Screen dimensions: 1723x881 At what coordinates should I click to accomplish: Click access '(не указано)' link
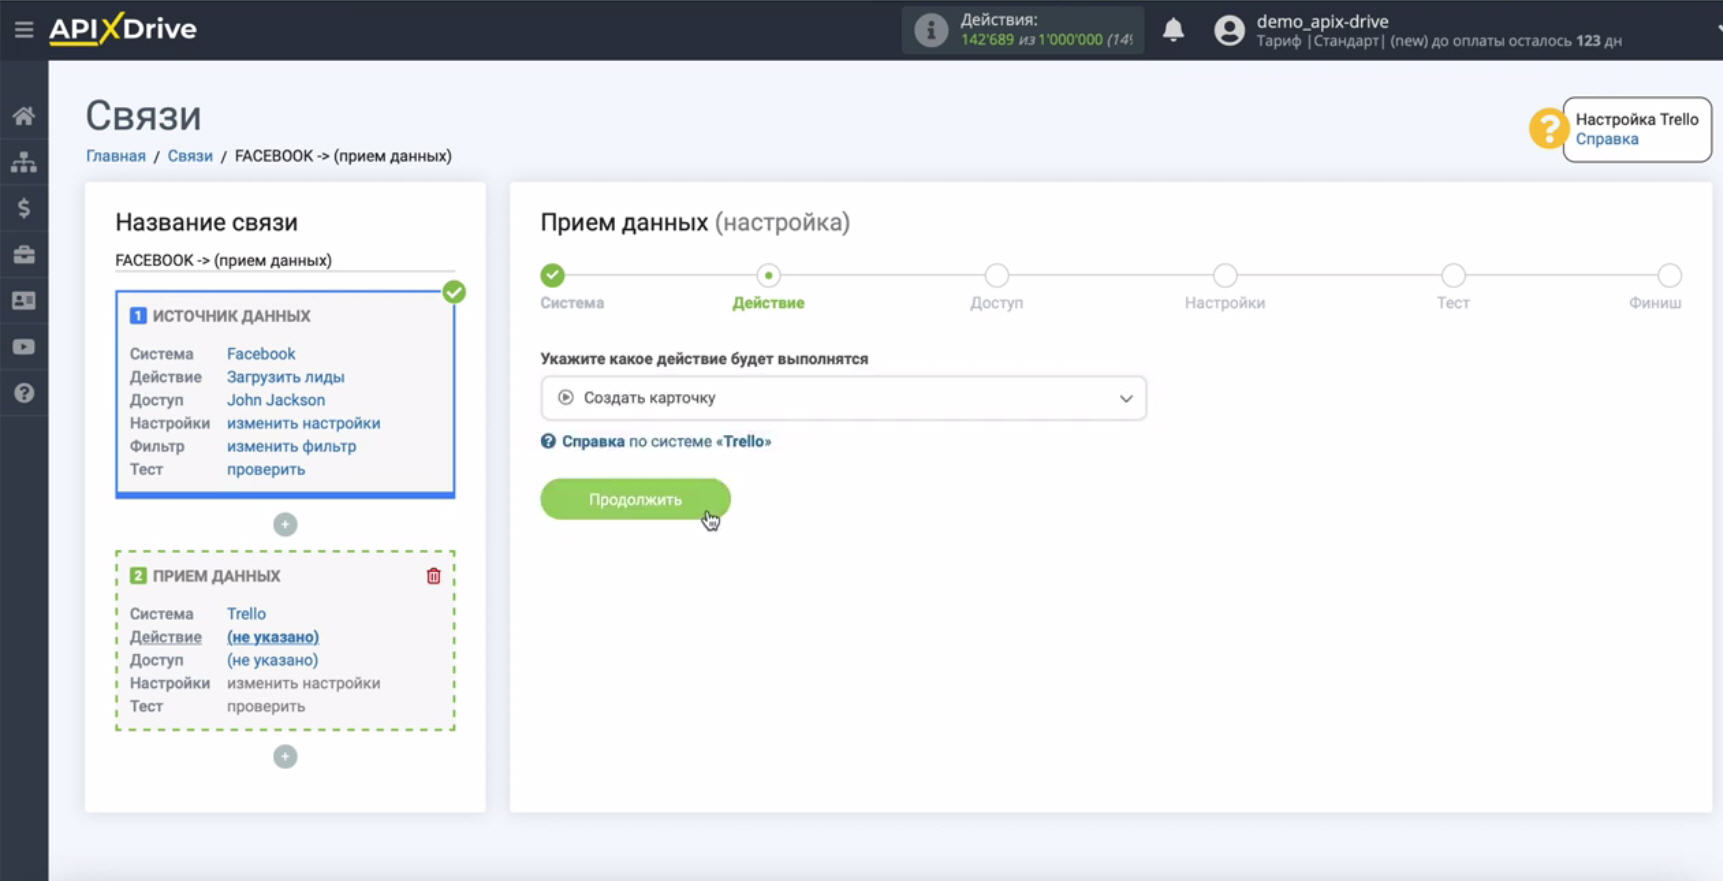point(272,660)
